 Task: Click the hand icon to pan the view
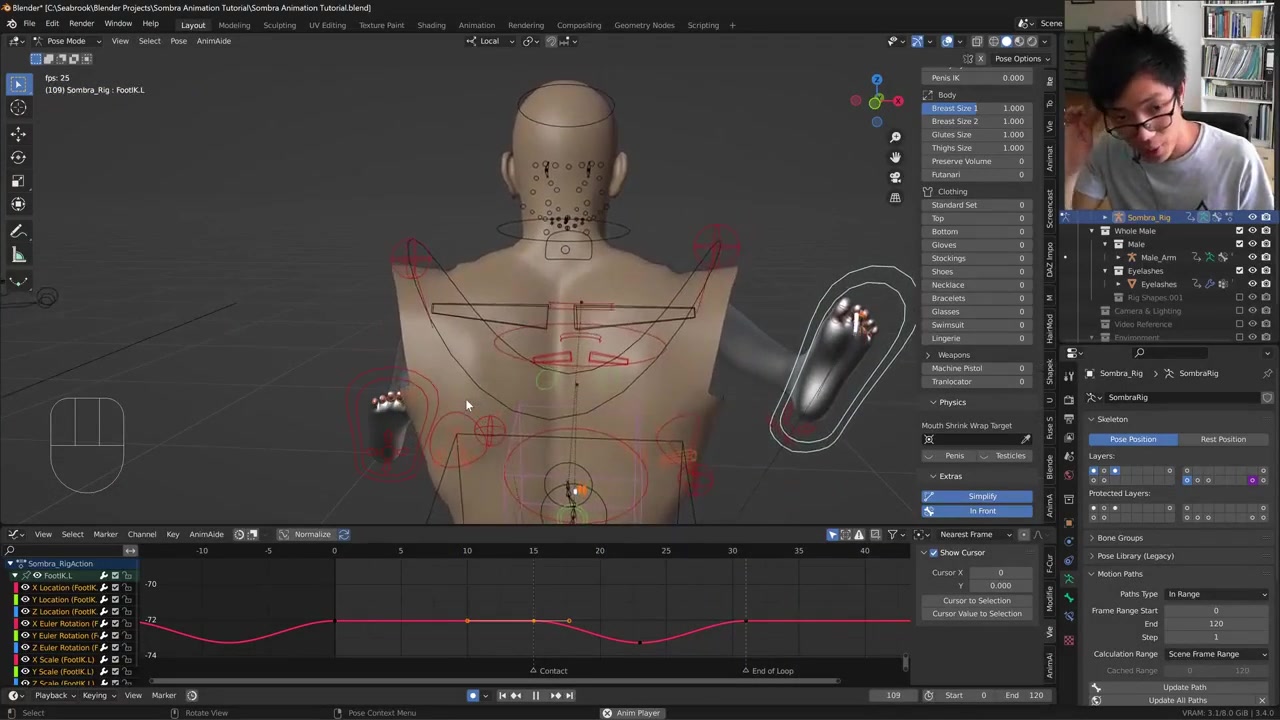click(895, 157)
